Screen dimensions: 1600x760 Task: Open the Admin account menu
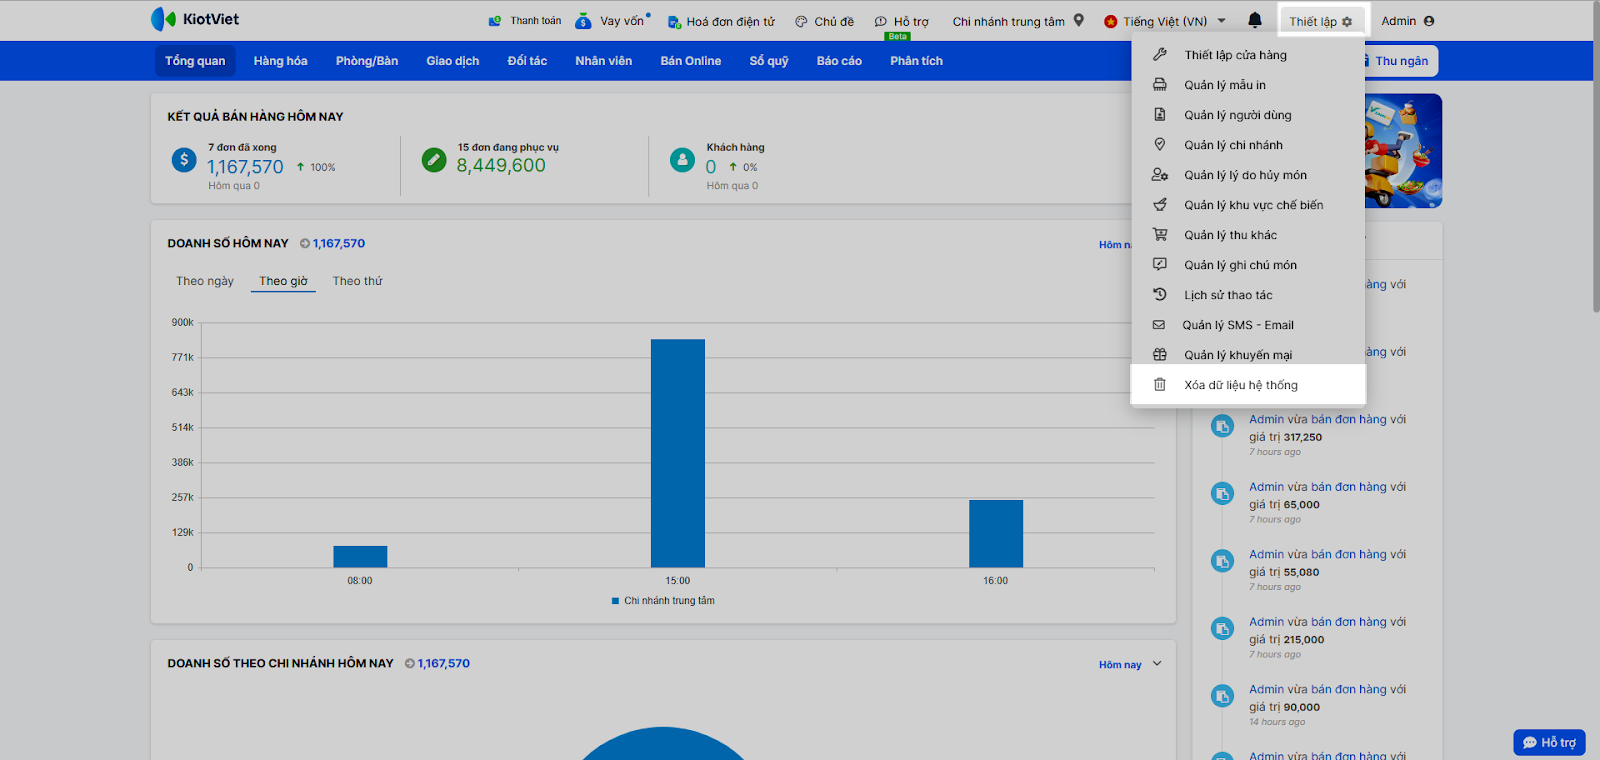(x=1407, y=21)
